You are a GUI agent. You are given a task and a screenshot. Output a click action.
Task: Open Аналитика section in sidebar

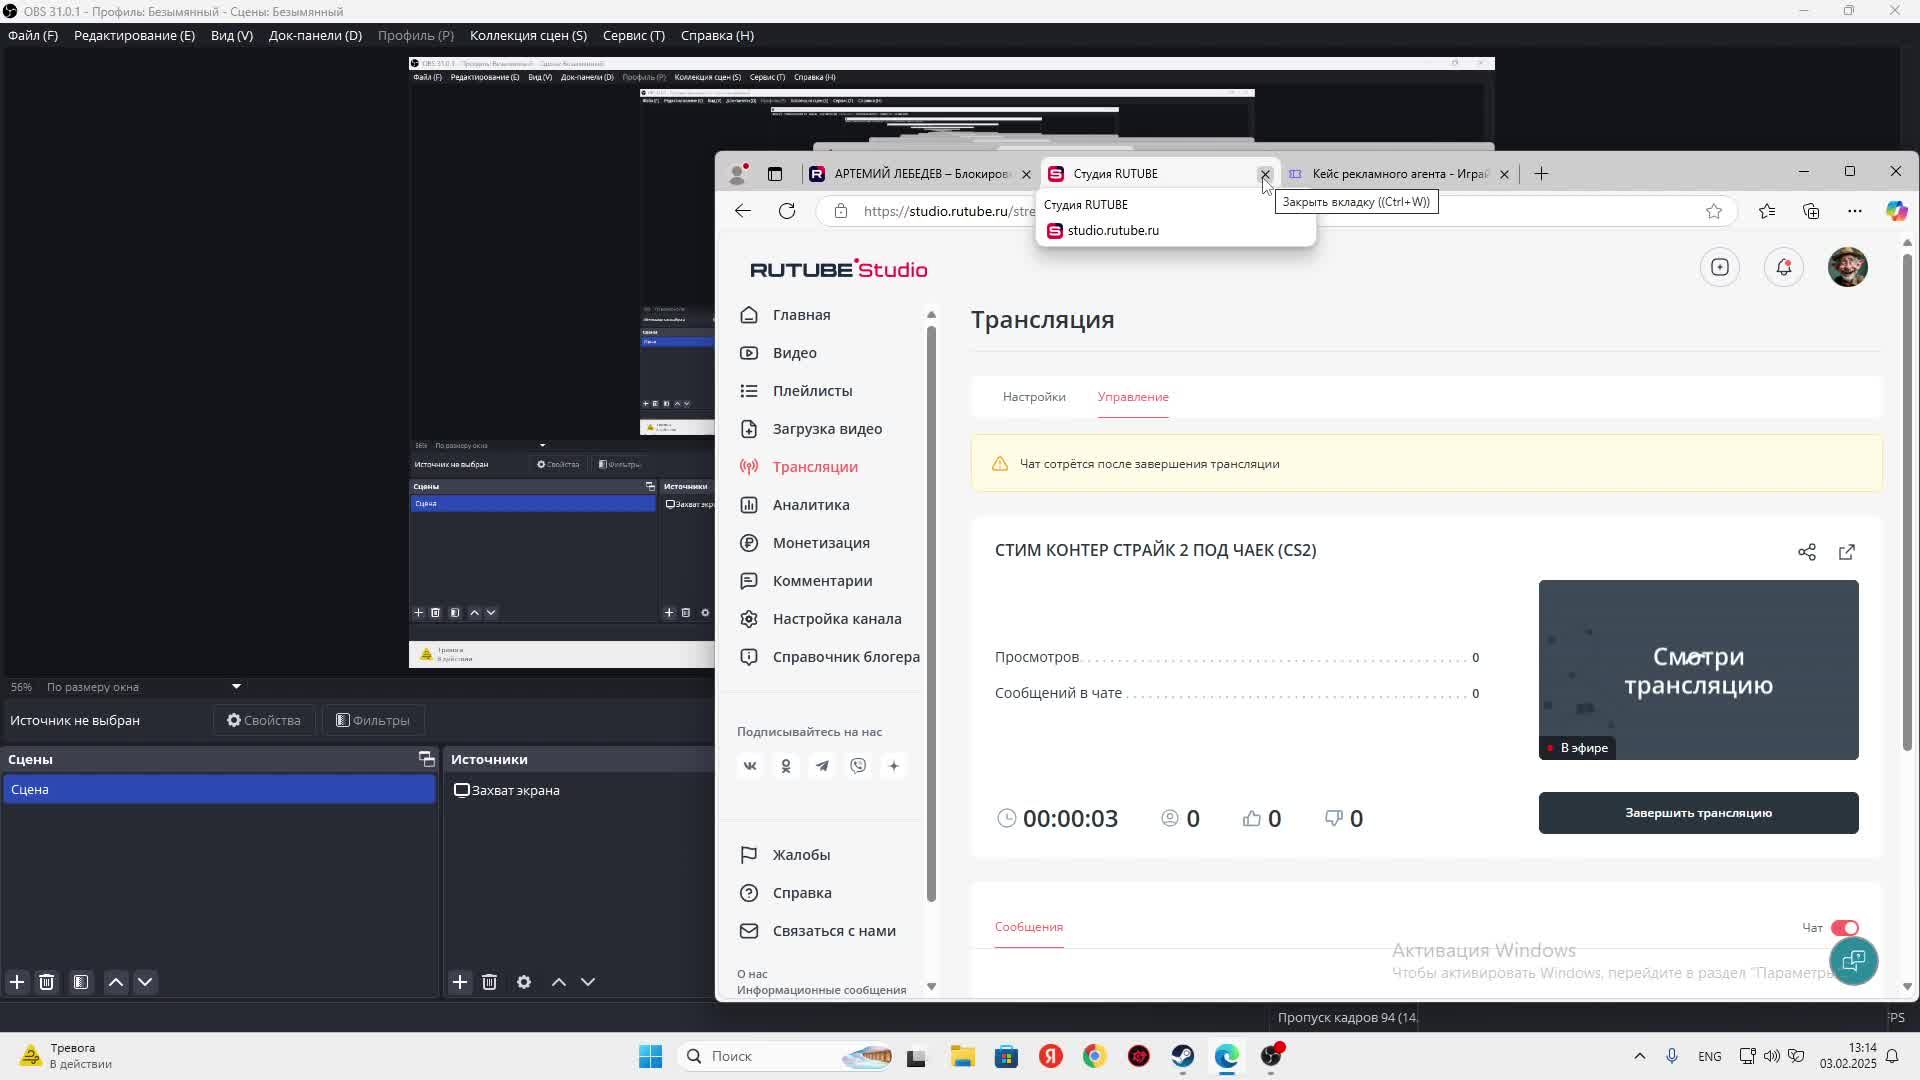810,505
